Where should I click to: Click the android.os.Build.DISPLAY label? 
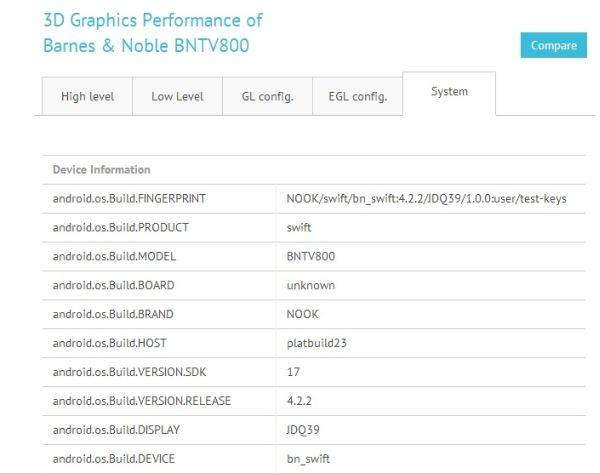click(116, 430)
